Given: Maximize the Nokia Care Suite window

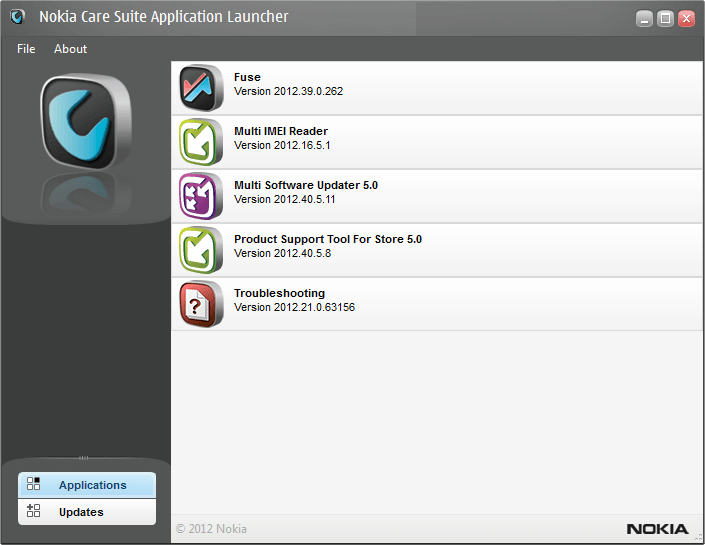Looking at the screenshot, I should 665,18.
